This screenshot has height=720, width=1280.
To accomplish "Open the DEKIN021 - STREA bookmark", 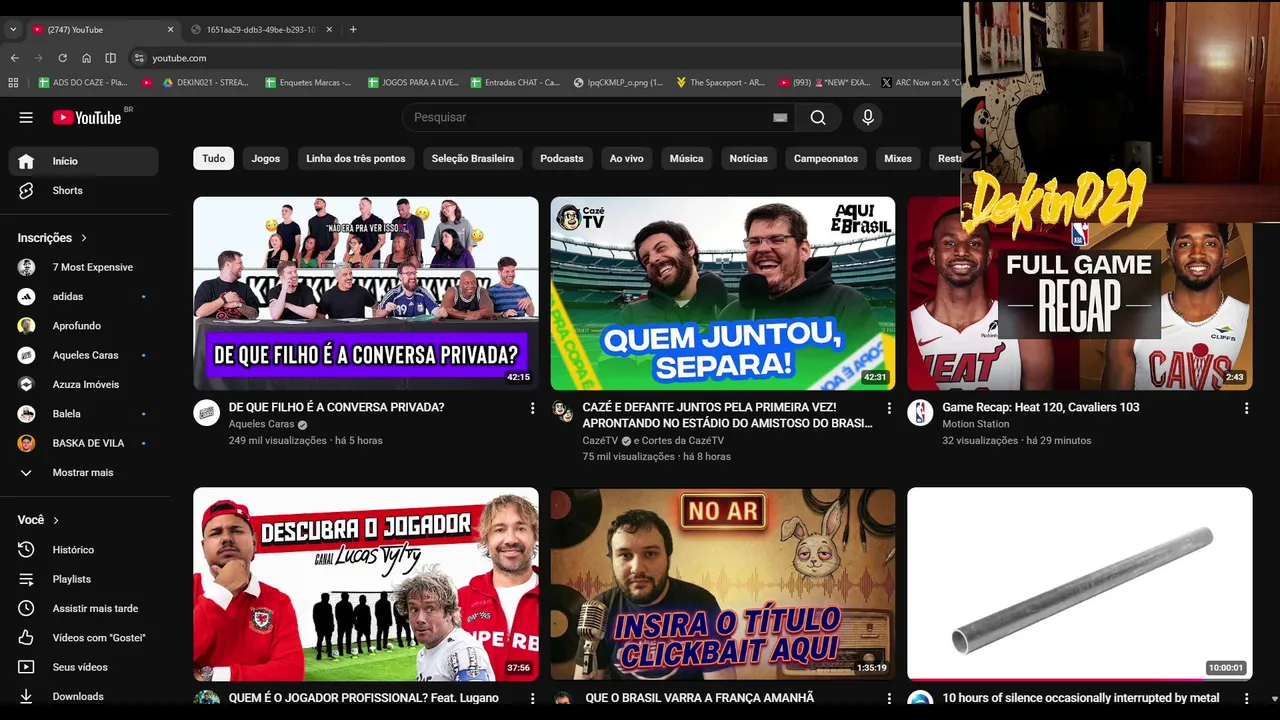I will pos(205,83).
